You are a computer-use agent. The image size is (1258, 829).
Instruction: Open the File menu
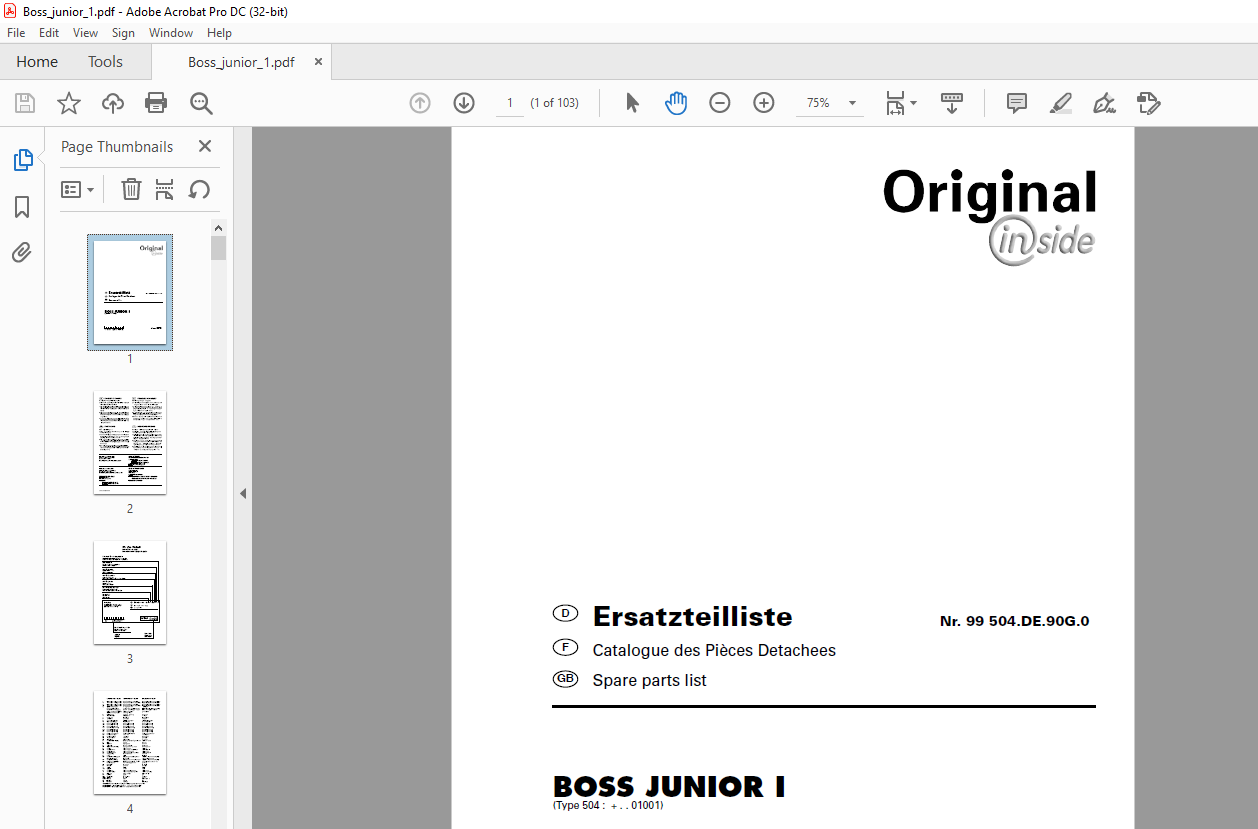(16, 33)
